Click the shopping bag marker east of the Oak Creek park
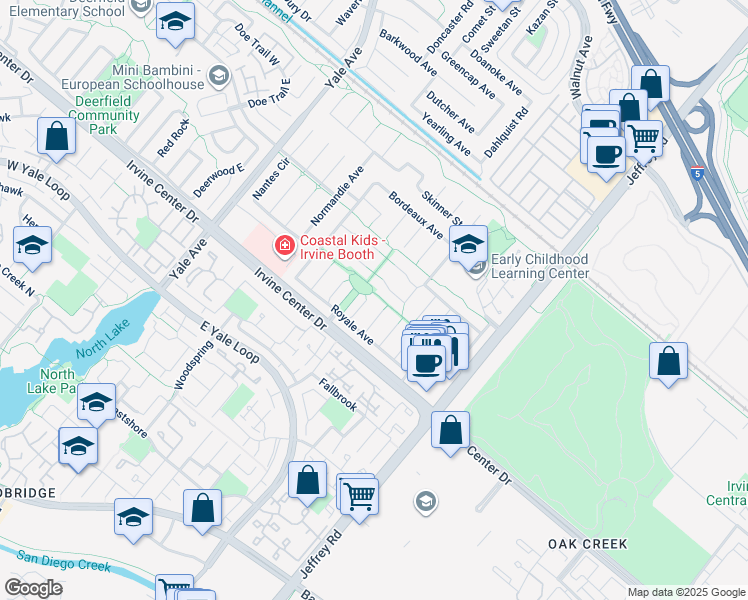The width and height of the screenshot is (748, 600). point(668,362)
